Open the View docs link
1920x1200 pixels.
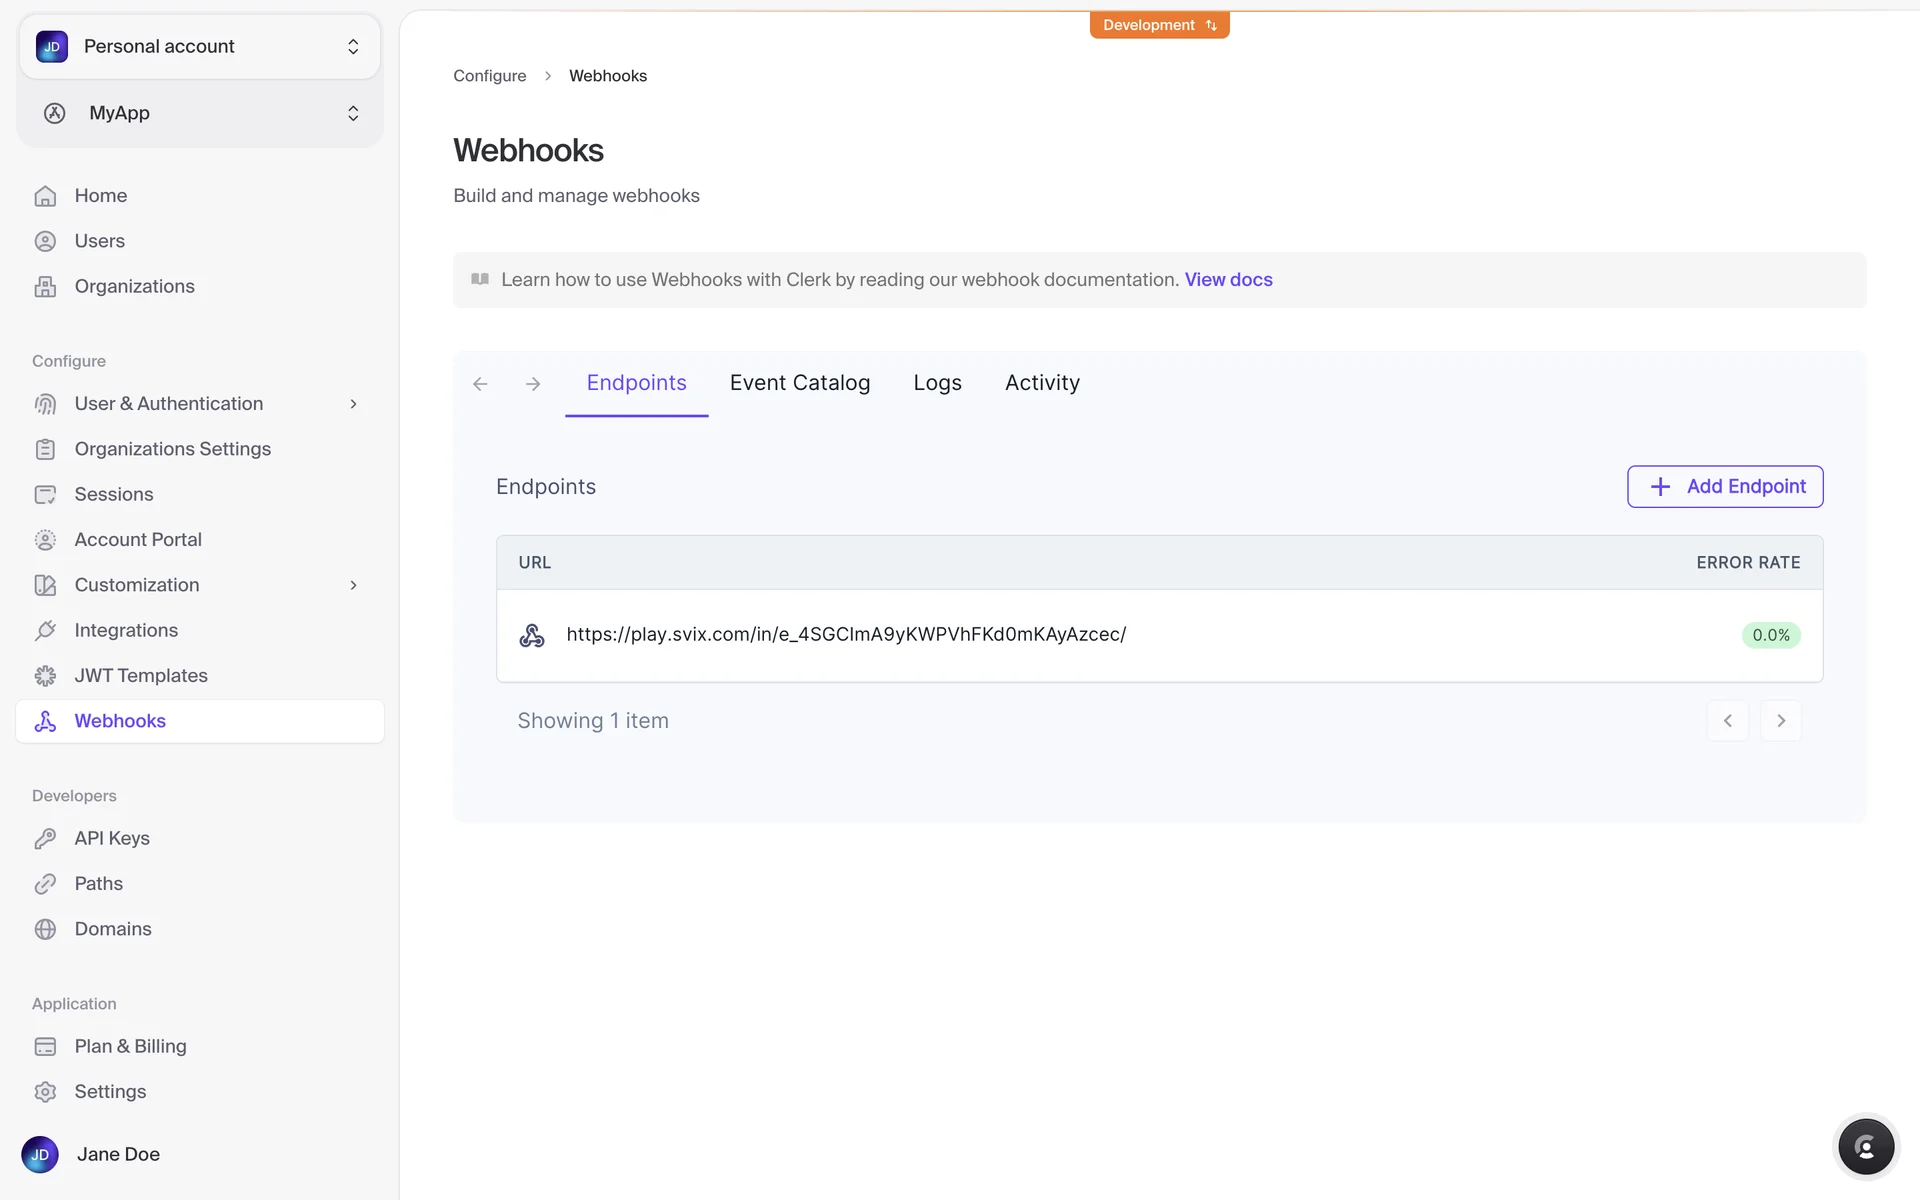[1228, 280]
